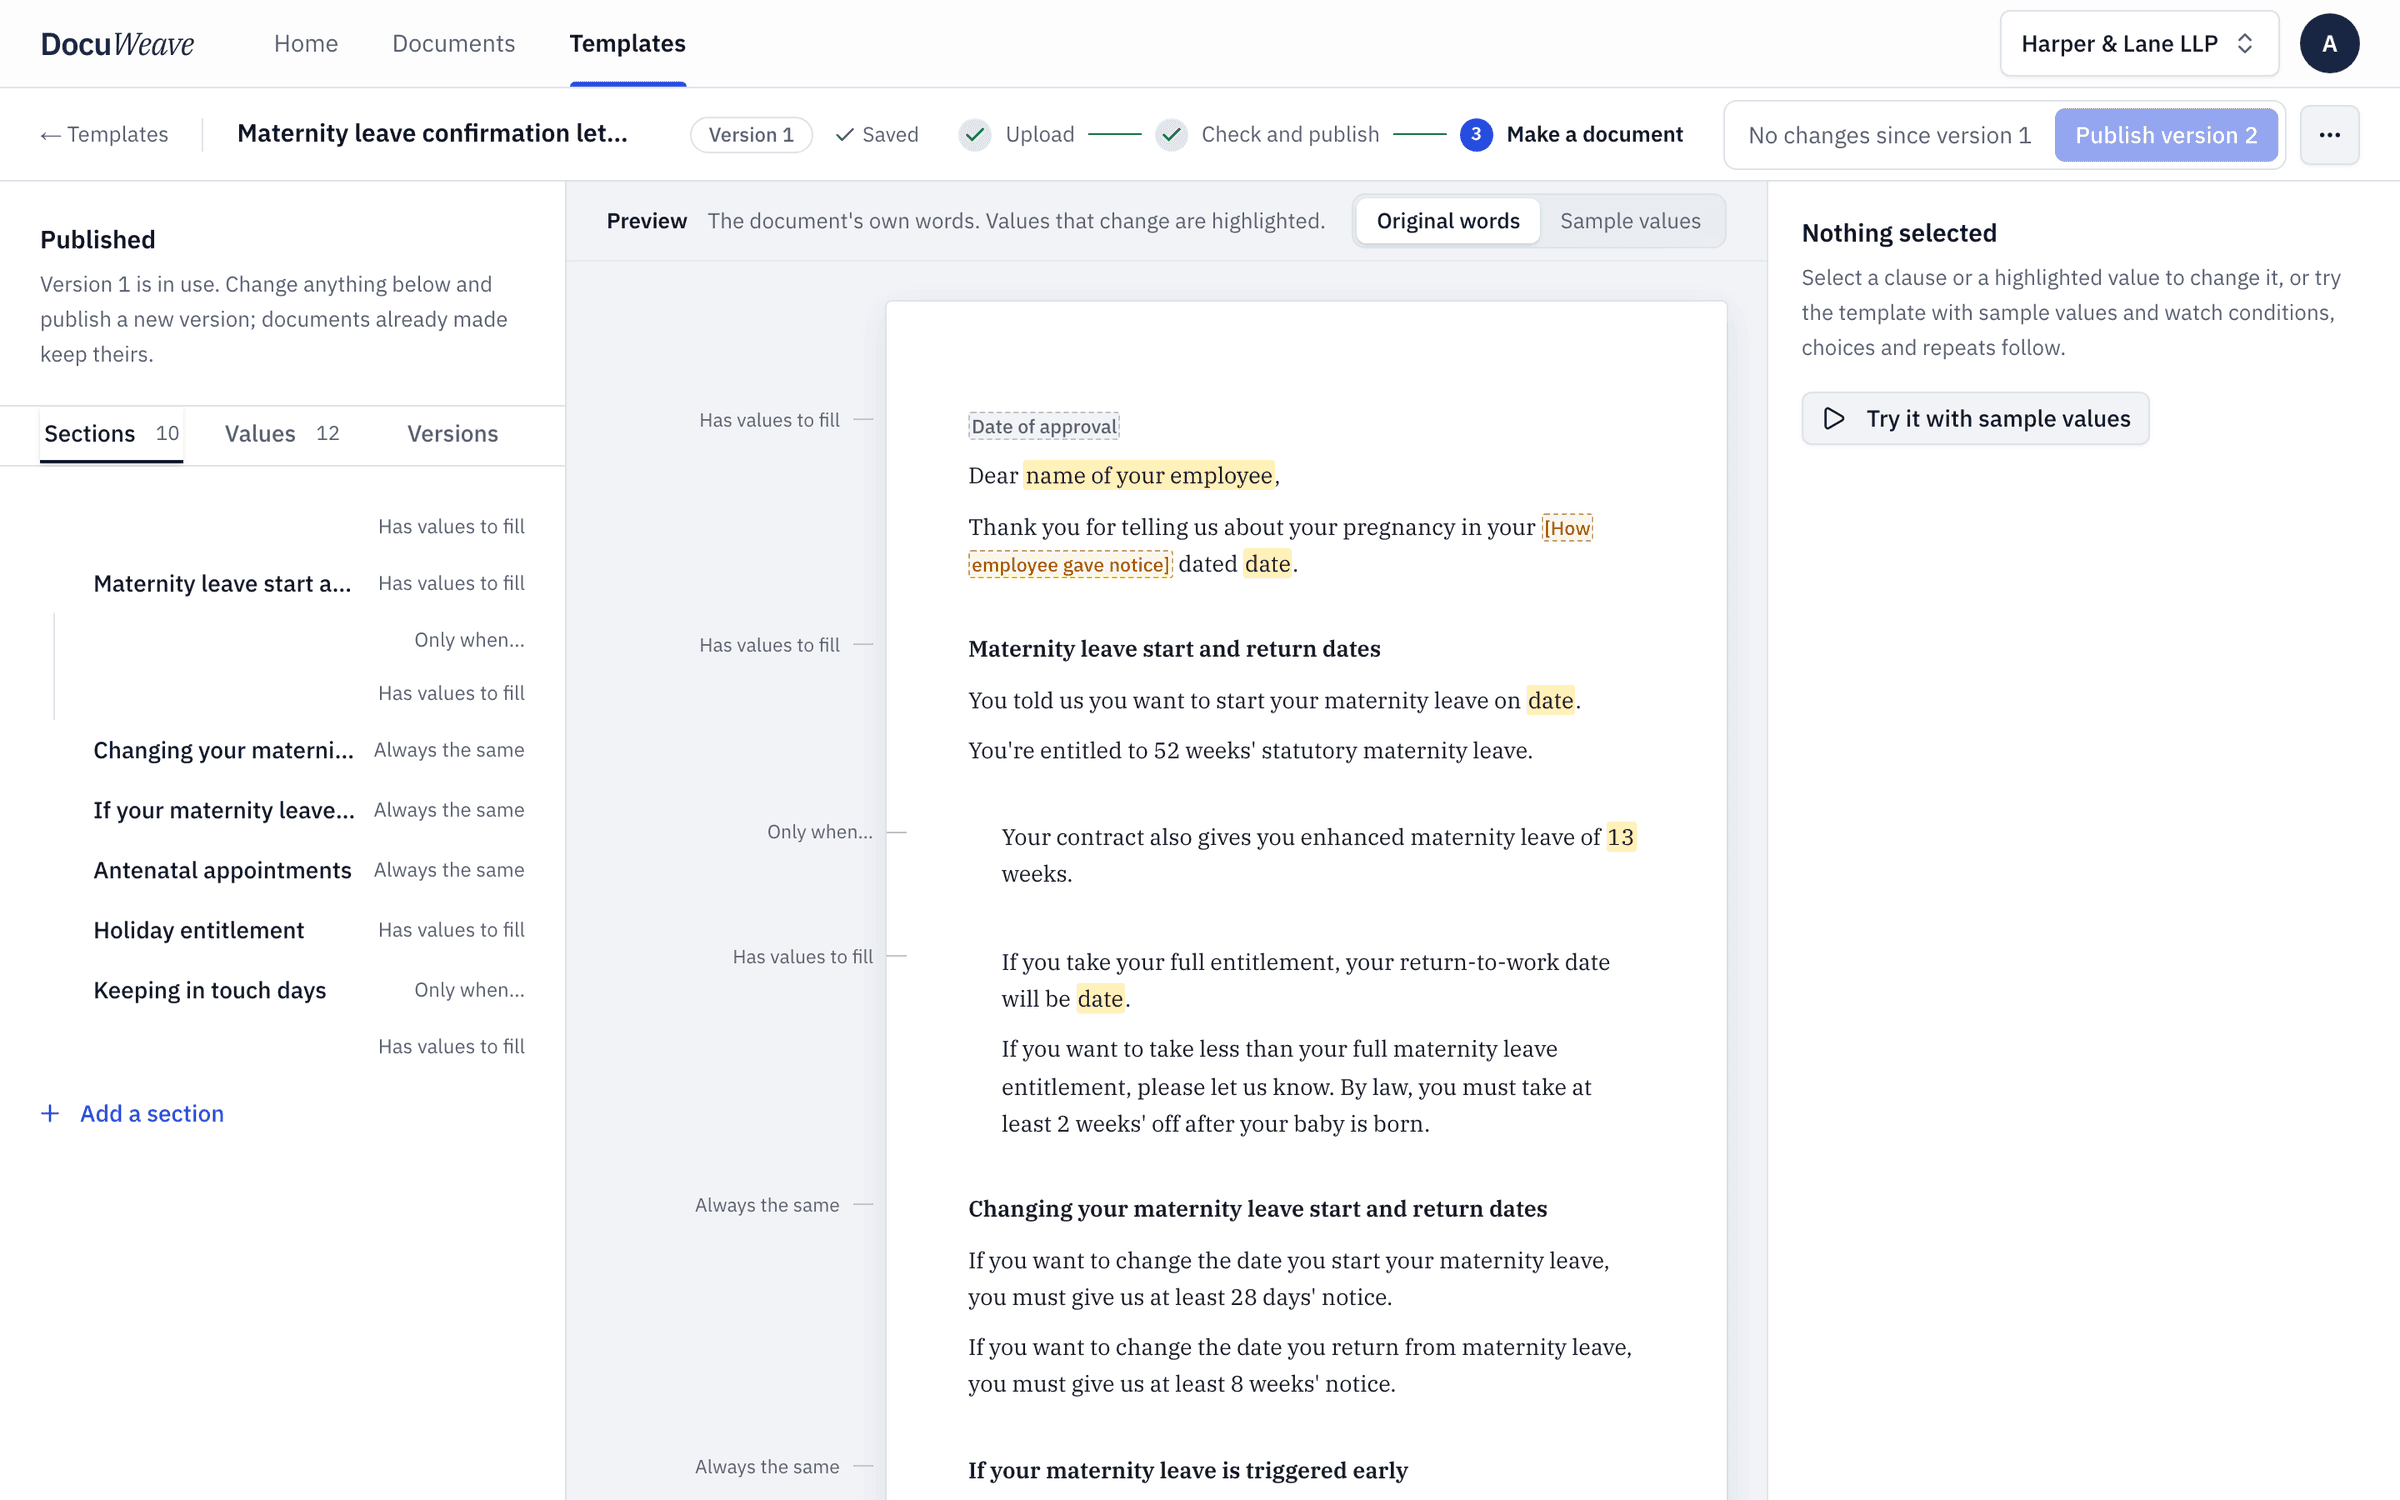
Task: Select the Sections tab
Action: coord(111,434)
